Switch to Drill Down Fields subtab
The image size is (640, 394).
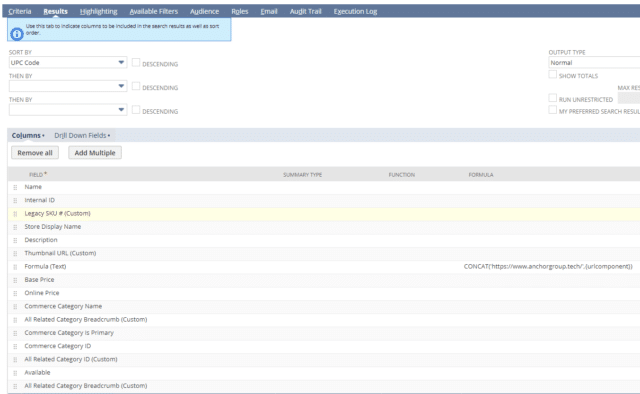pos(82,136)
